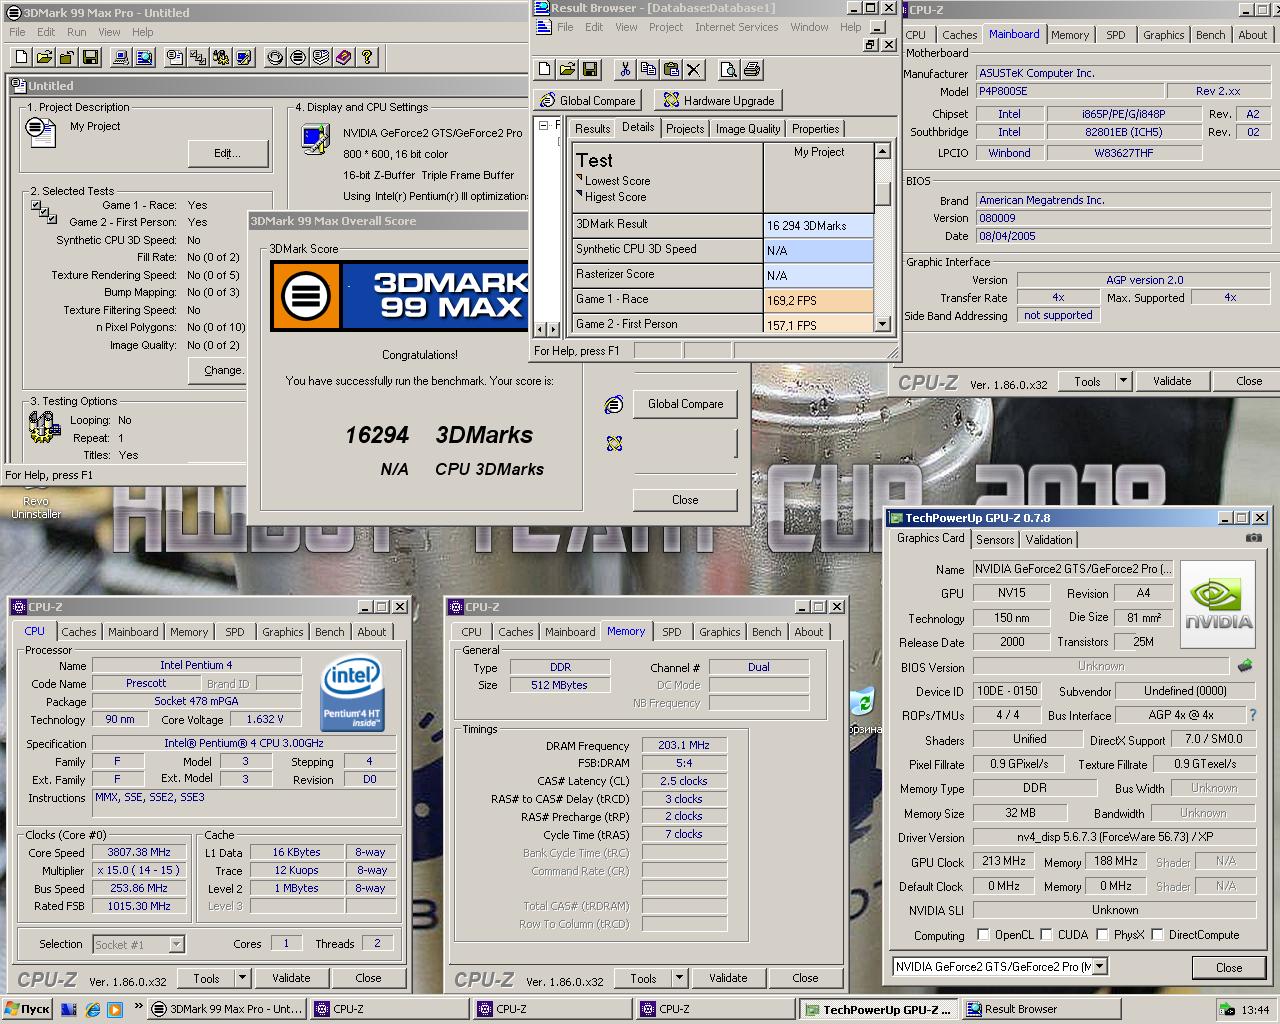The width and height of the screenshot is (1280, 1024).
Task: Click New project icon in 3DMark toolbar
Action: 21,57
